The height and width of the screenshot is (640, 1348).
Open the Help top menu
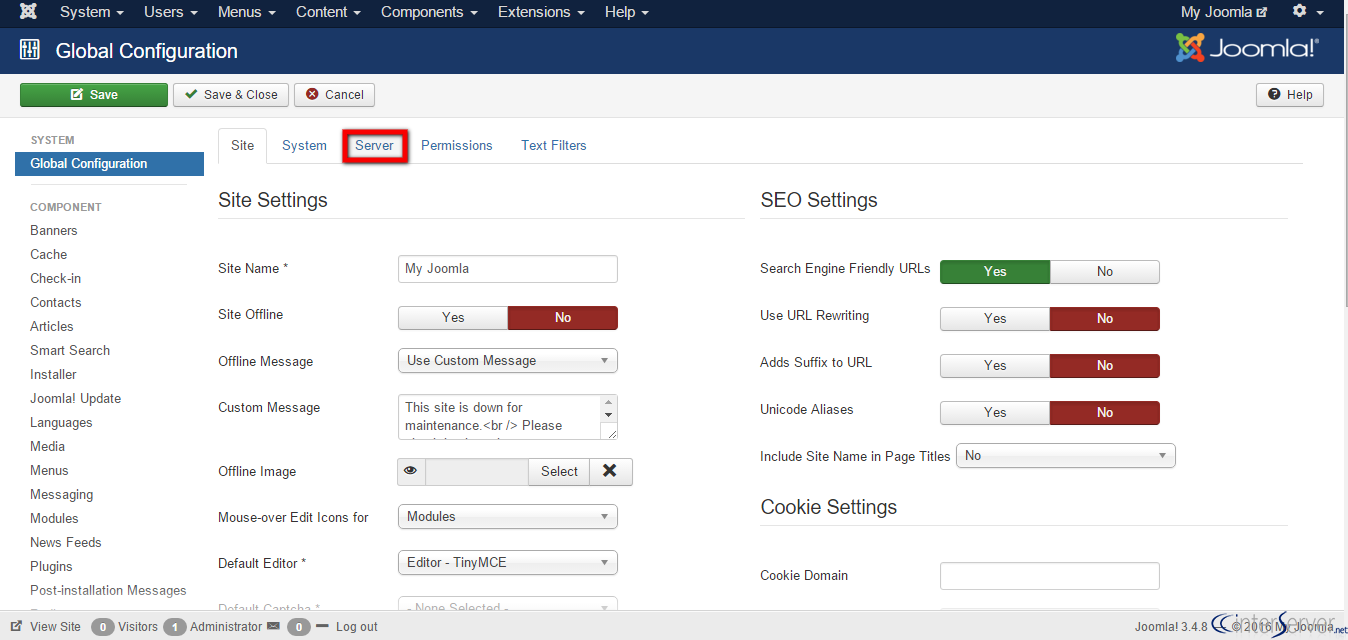[x=627, y=12]
